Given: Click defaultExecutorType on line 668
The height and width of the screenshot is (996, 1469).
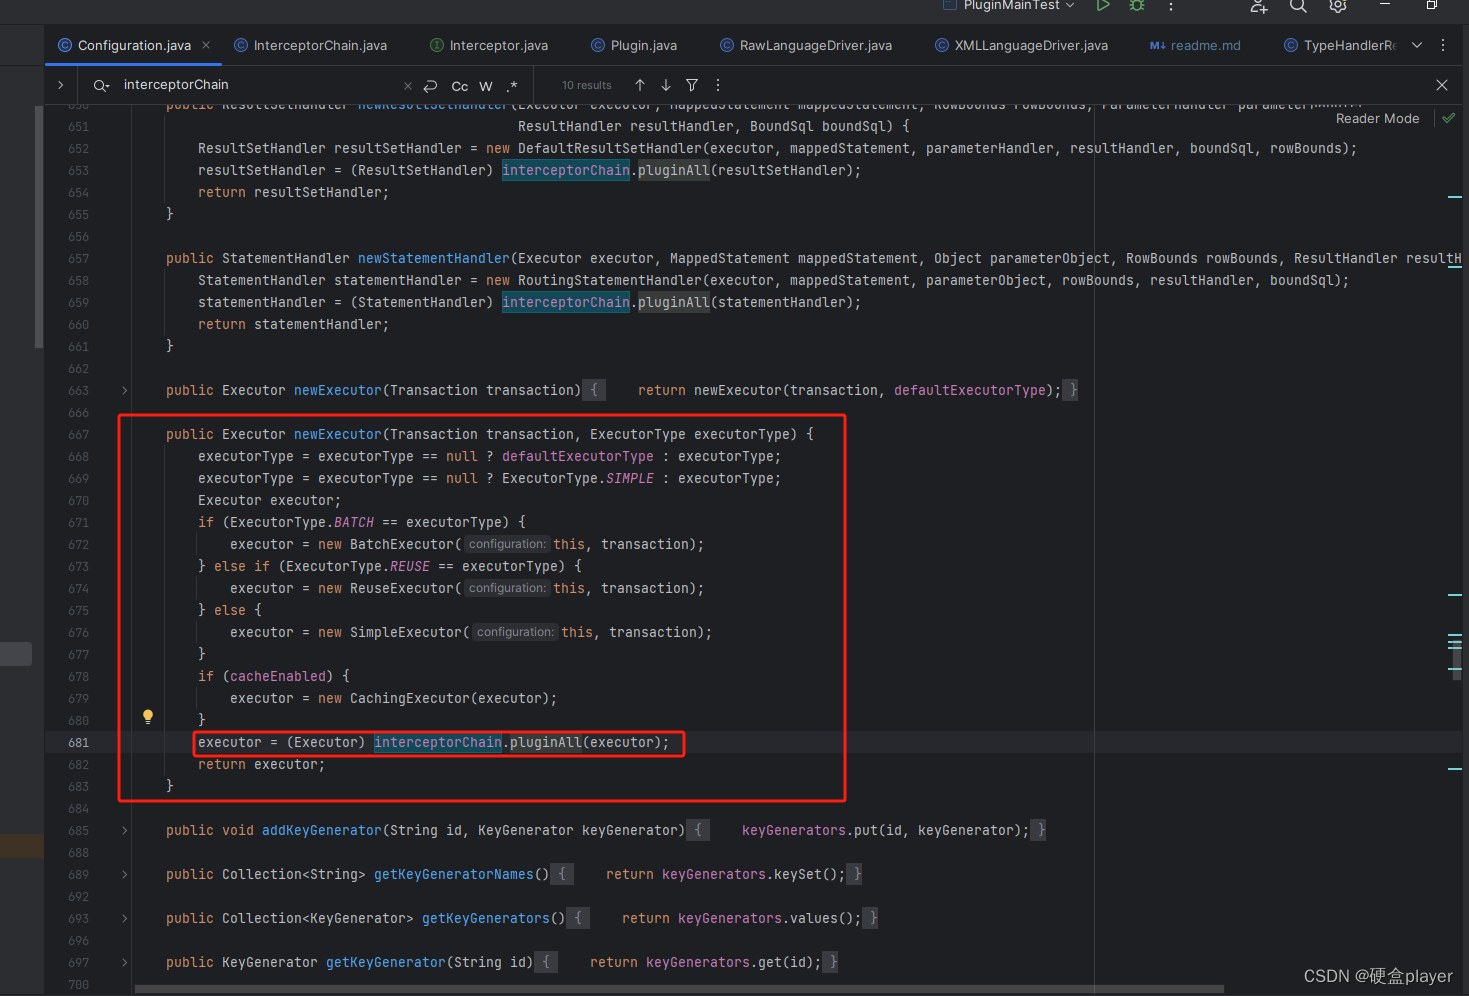Looking at the screenshot, I should click(578, 456).
